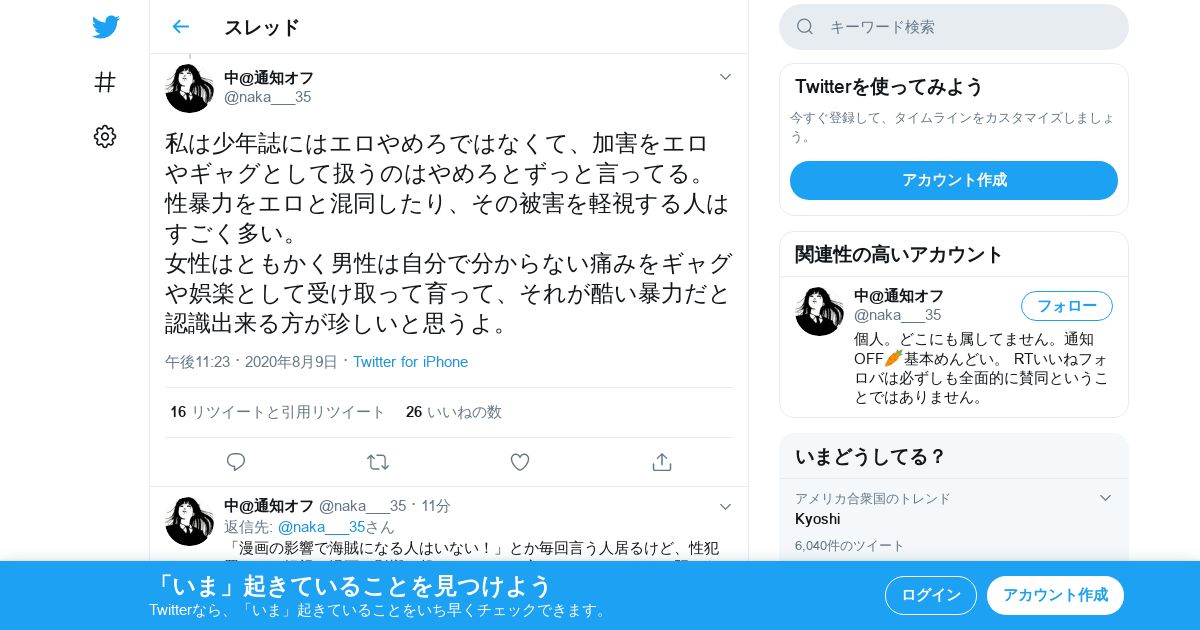
Task: Click the retweet icon under the tweet
Action: tap(378, 462)
